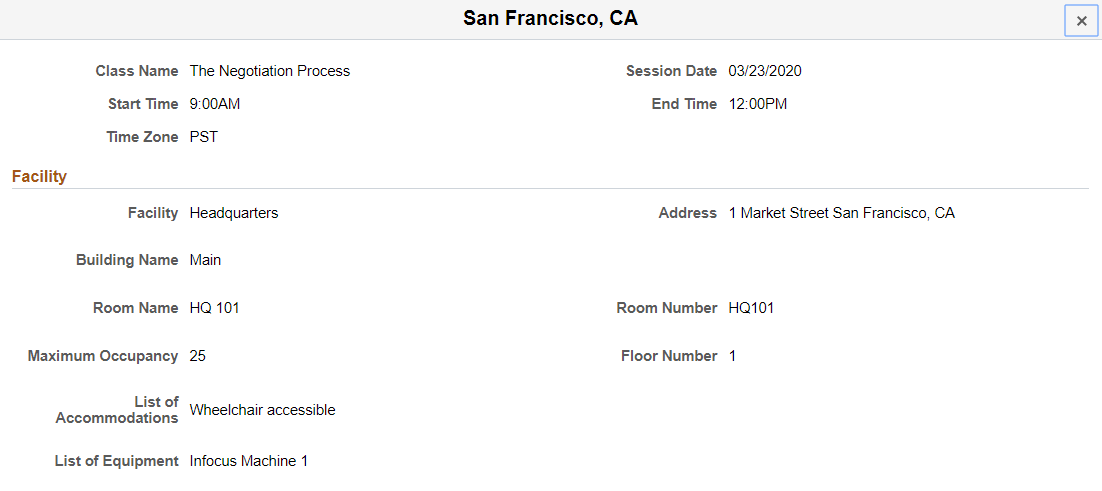1102x491 pixels.
Task: Click the List of Equipment label
Action: [116, 461]
